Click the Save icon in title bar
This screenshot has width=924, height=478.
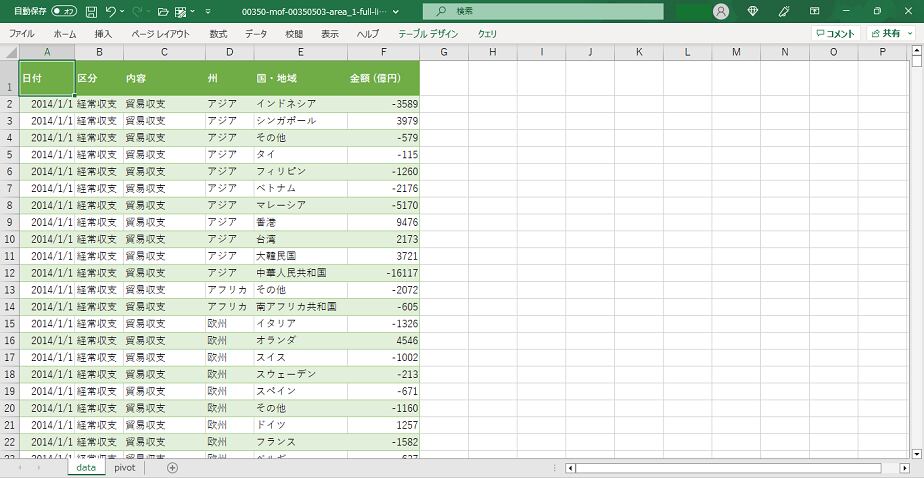[x=91, y=11]
